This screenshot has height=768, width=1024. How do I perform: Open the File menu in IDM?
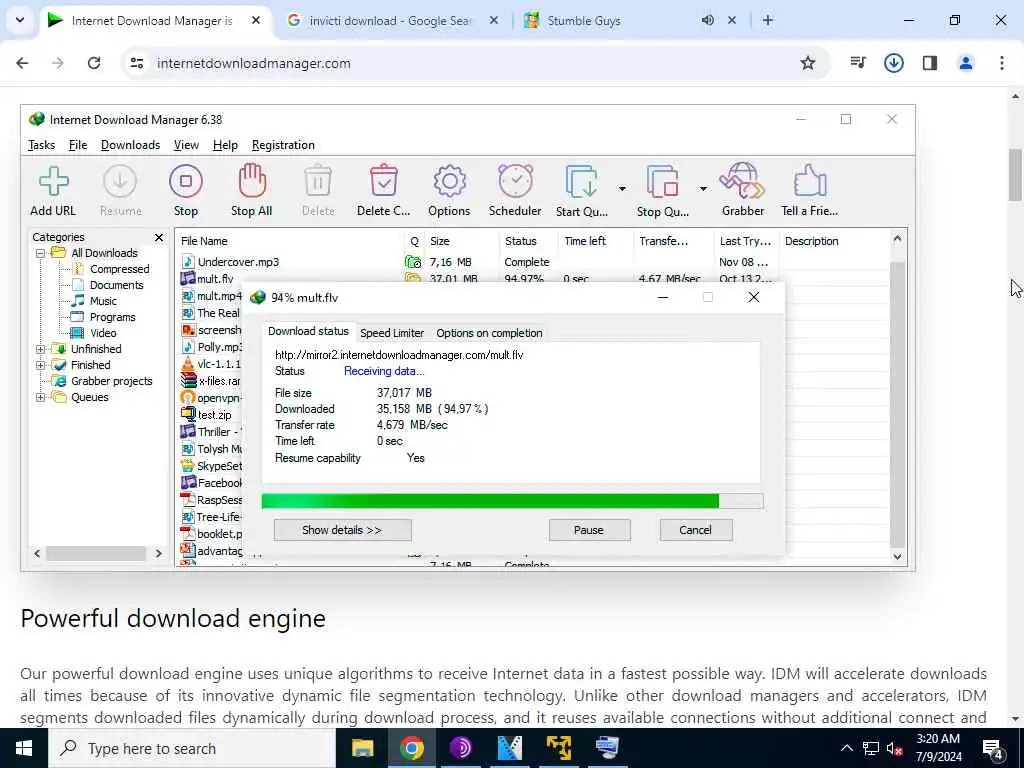(78, 145)
